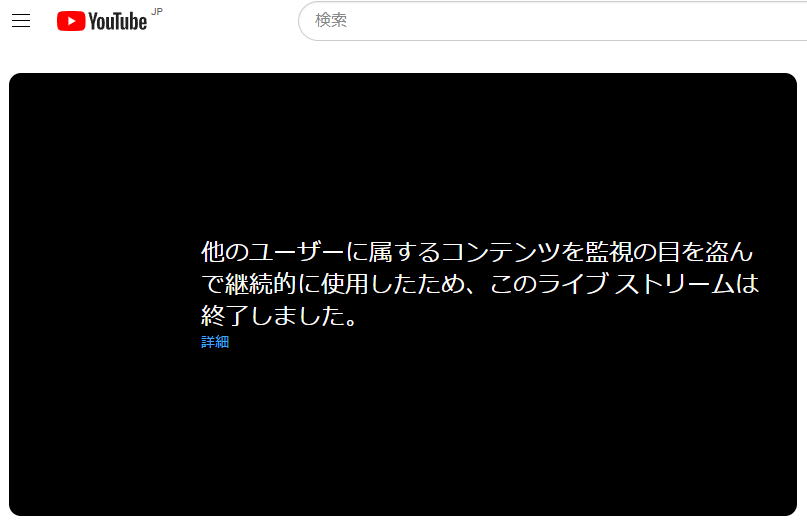Click the YouTube wordmark text
Viewport: 807px width, 529px height.
click(x=117, y=22)
